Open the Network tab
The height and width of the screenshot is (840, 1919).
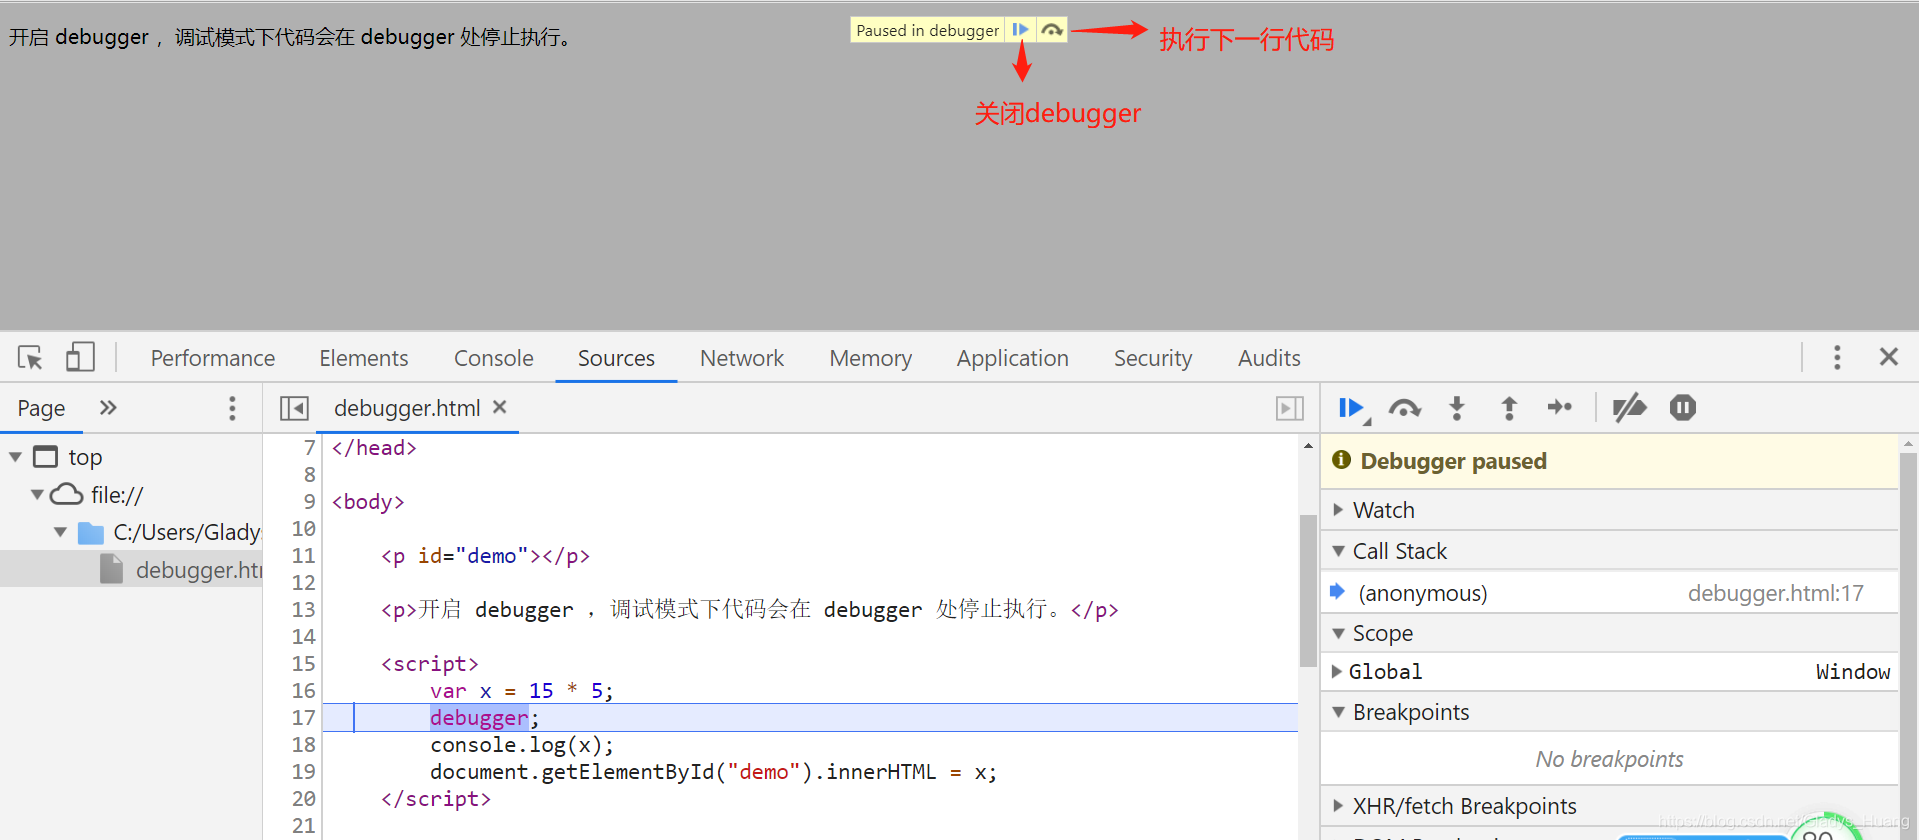[742, 358]
